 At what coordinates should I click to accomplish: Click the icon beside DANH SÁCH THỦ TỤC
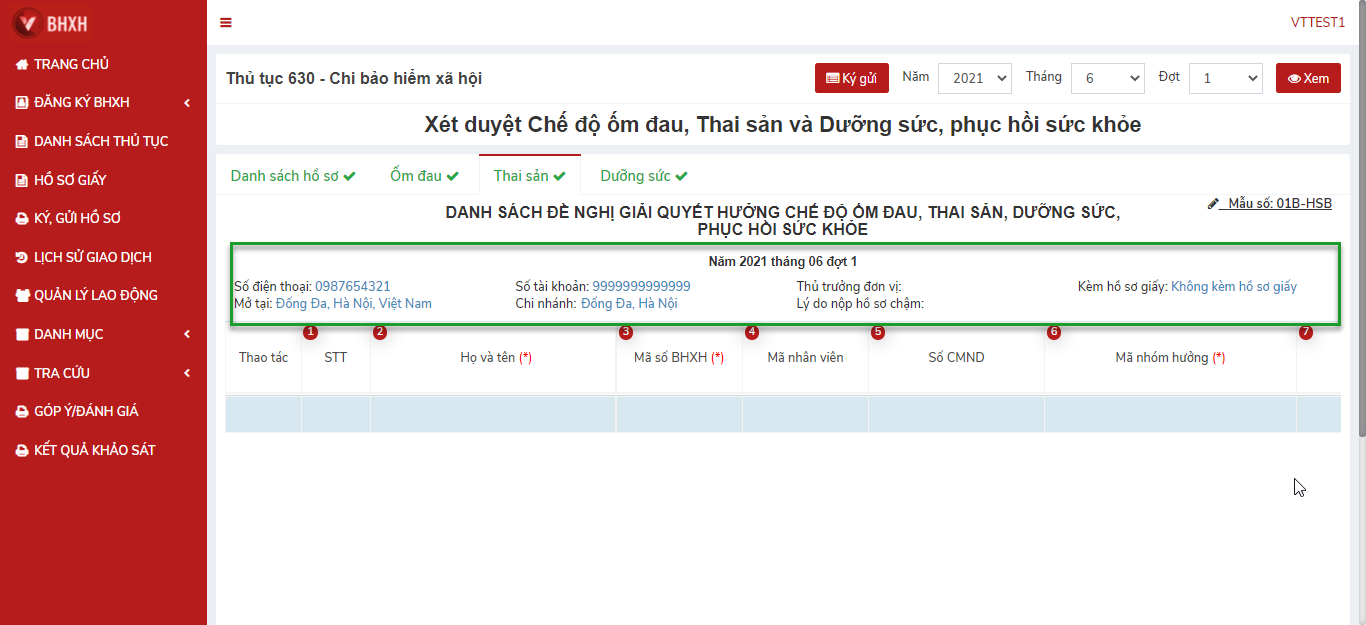21,141
